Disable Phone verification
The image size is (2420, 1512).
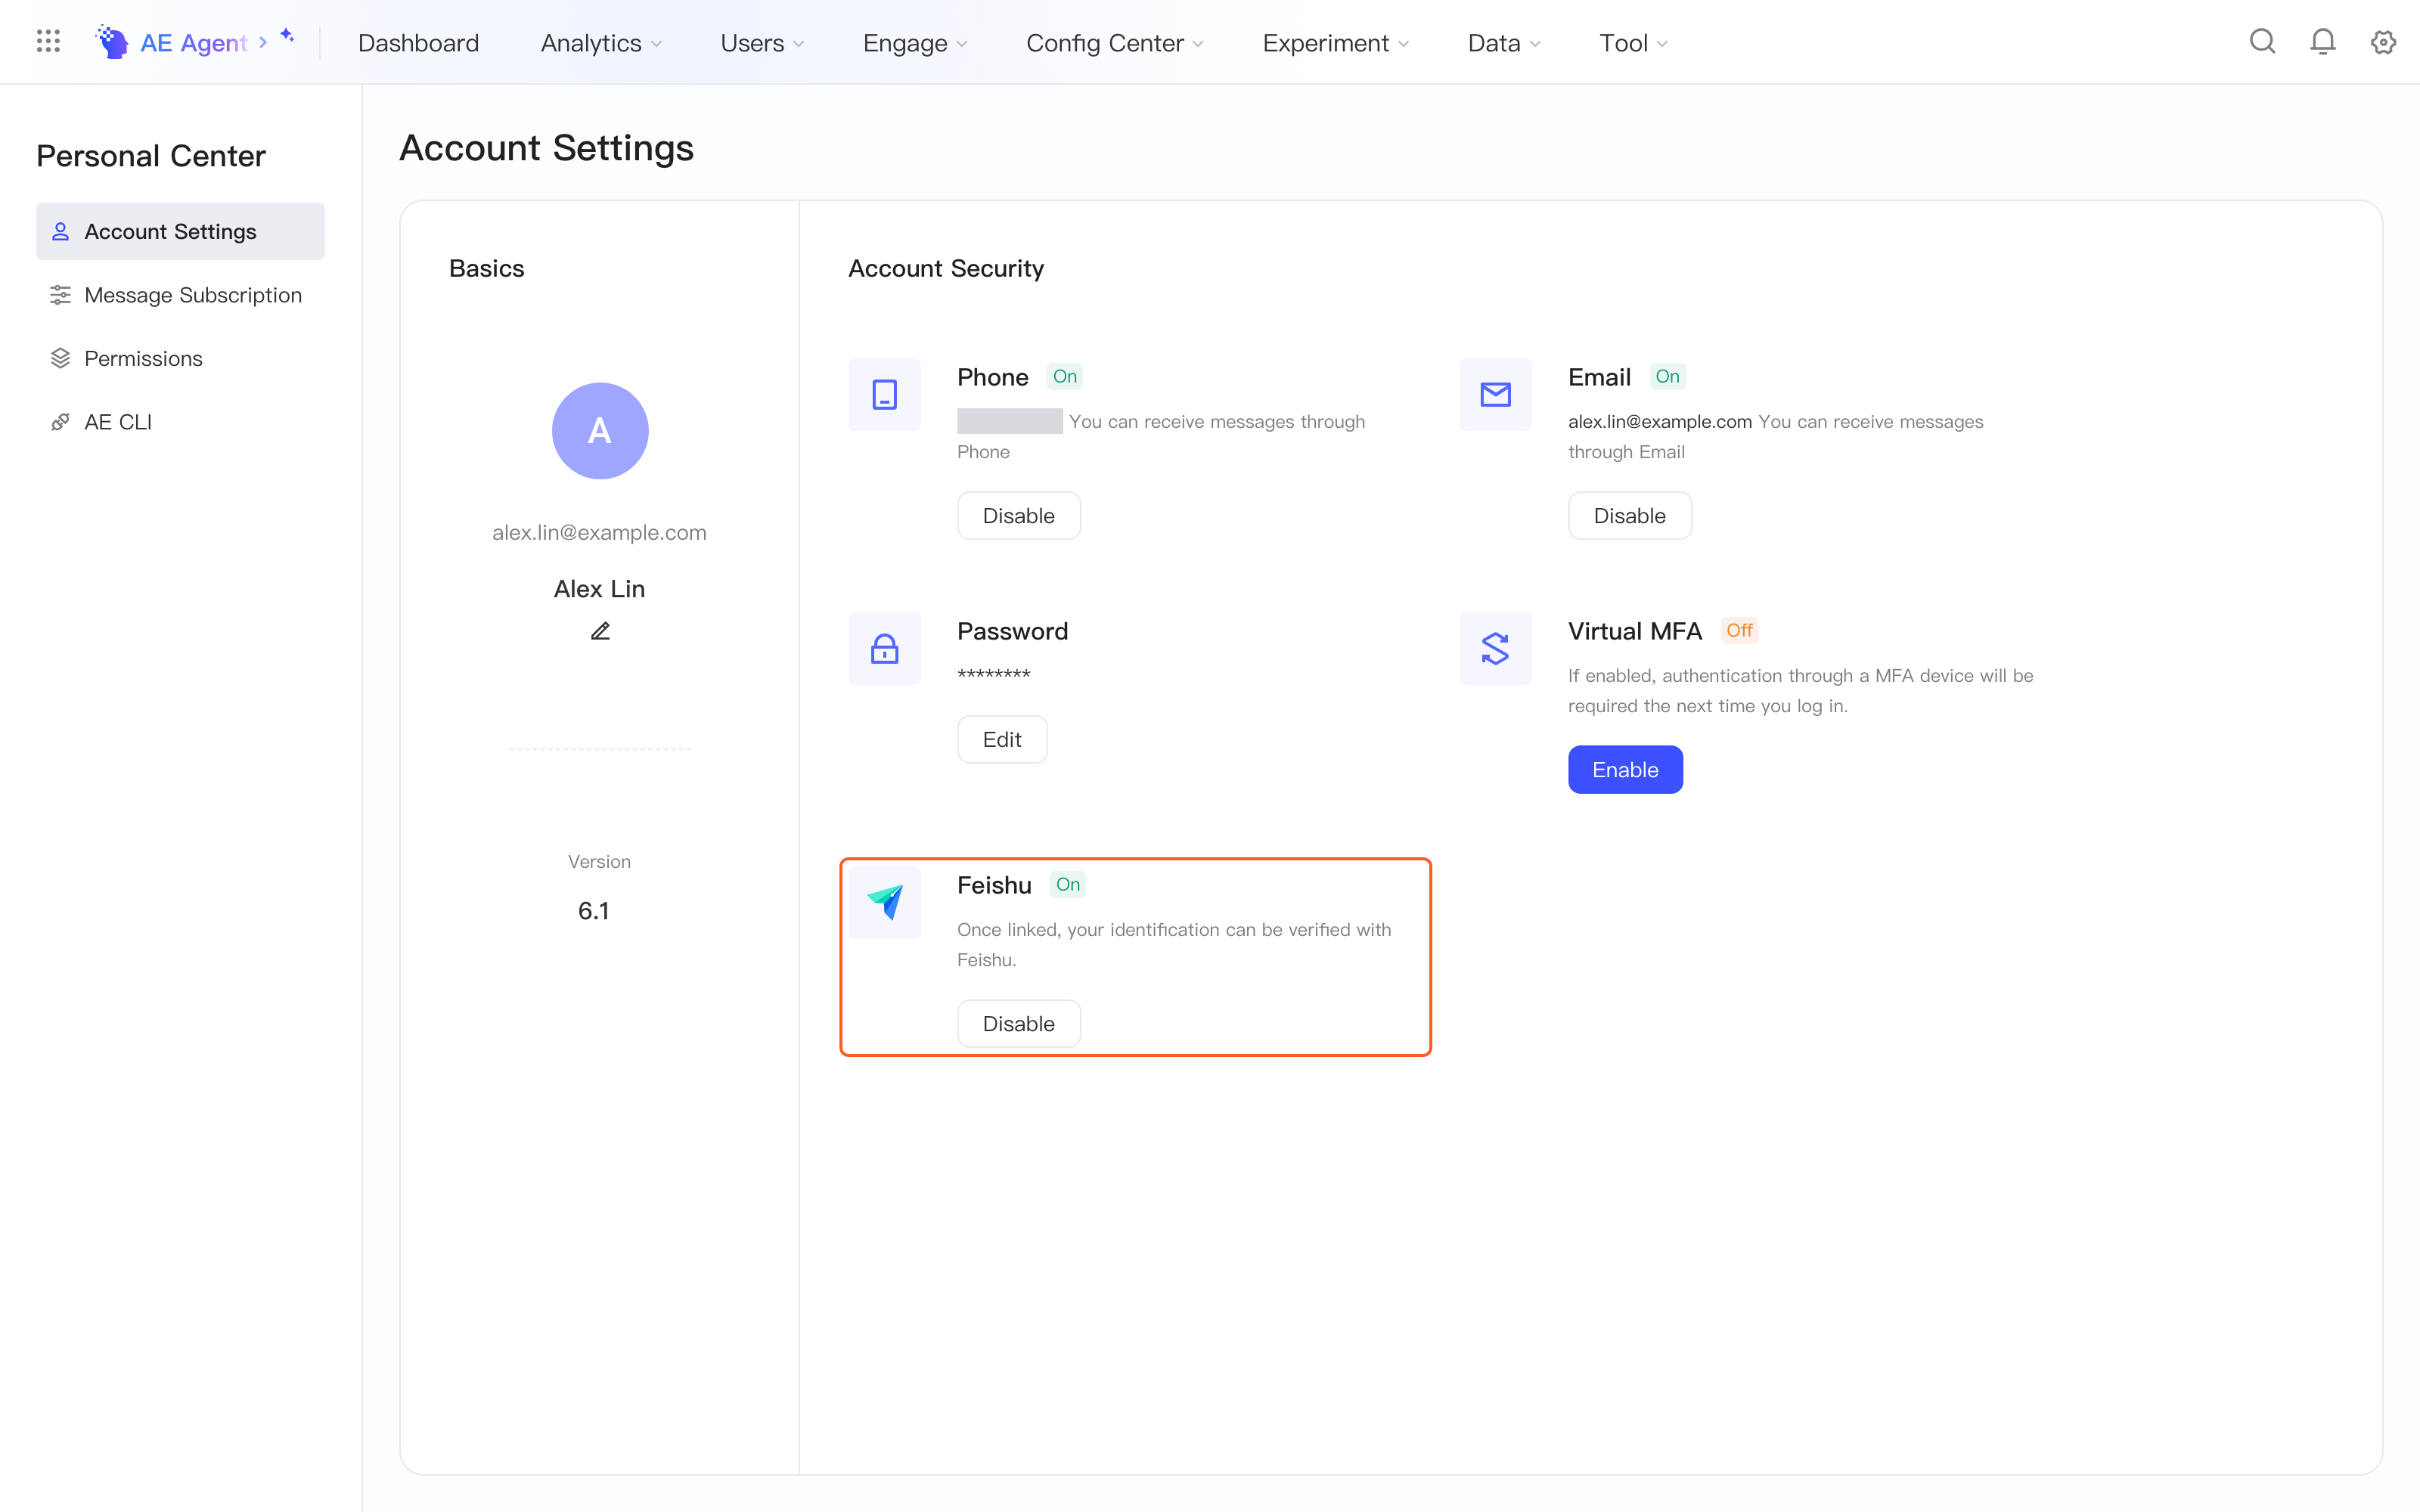coord(1019,516)
